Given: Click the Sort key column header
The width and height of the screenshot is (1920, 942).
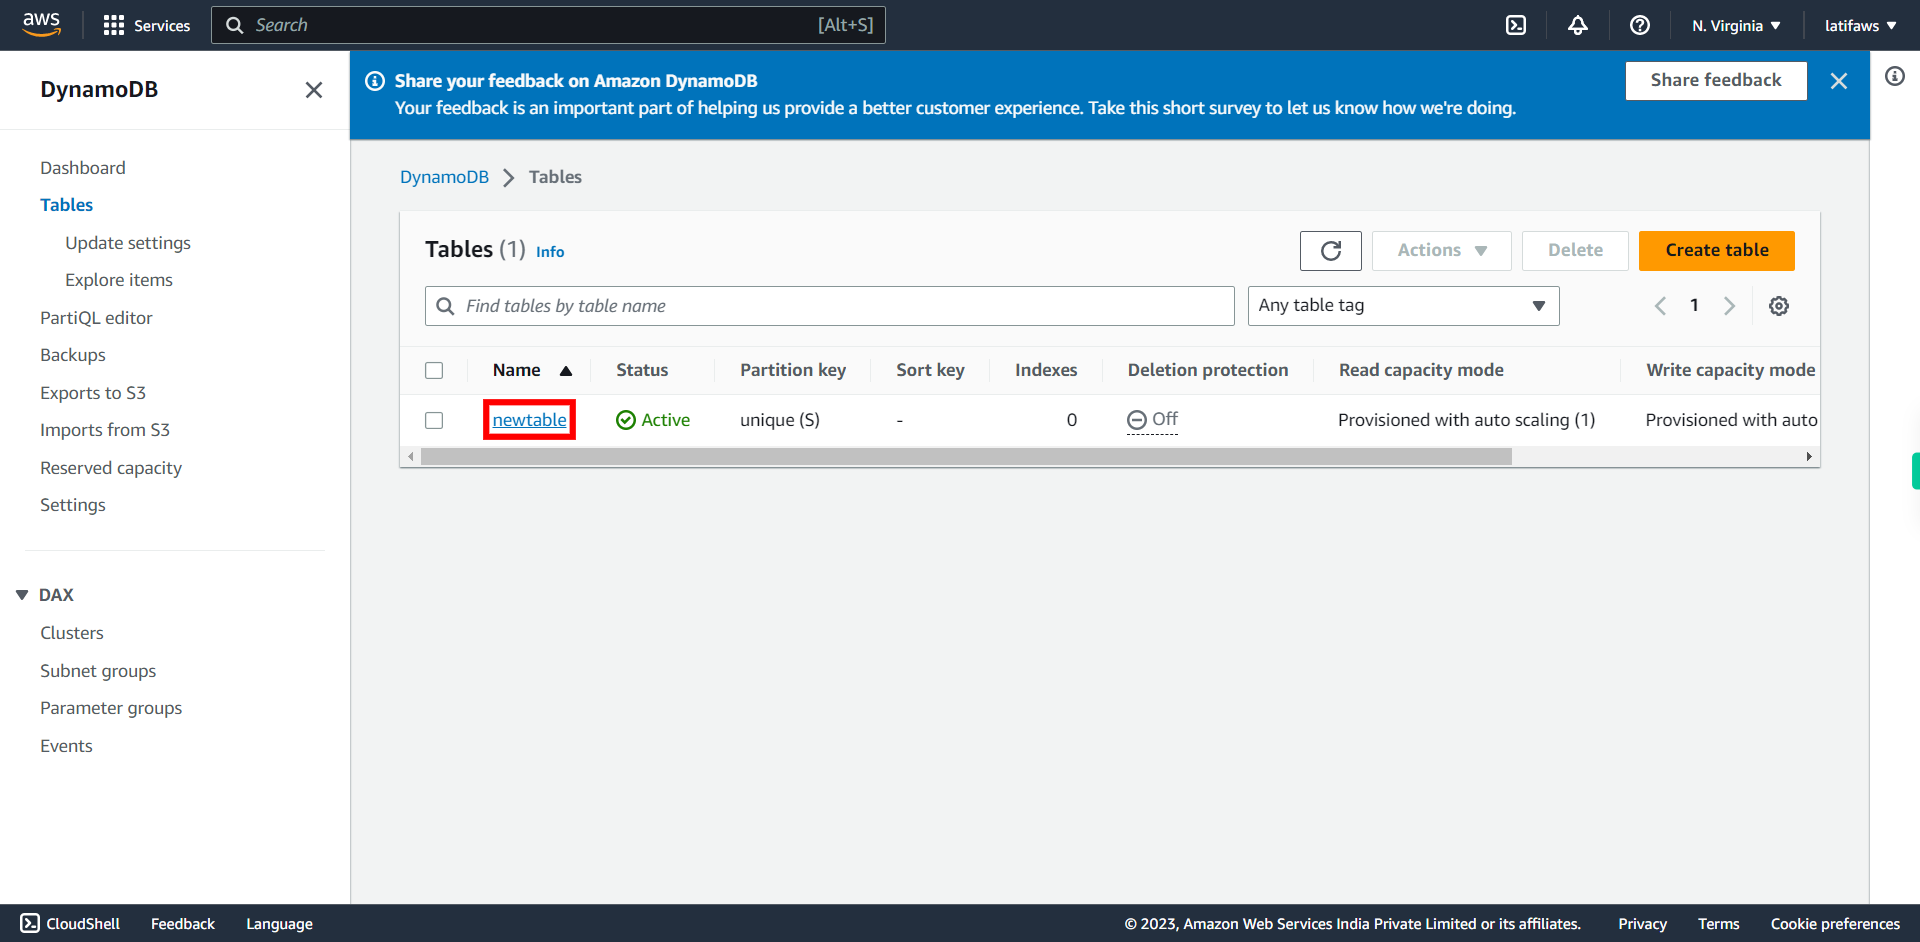Looking at the screenshot, I should (x=930, y=370).
